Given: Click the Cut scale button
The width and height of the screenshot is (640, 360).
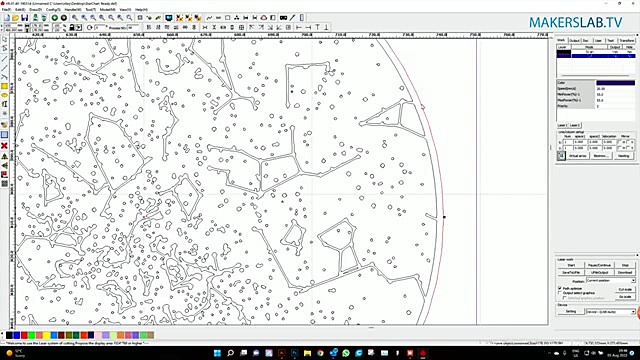Looking at the screenshot, I should point(625,289).
